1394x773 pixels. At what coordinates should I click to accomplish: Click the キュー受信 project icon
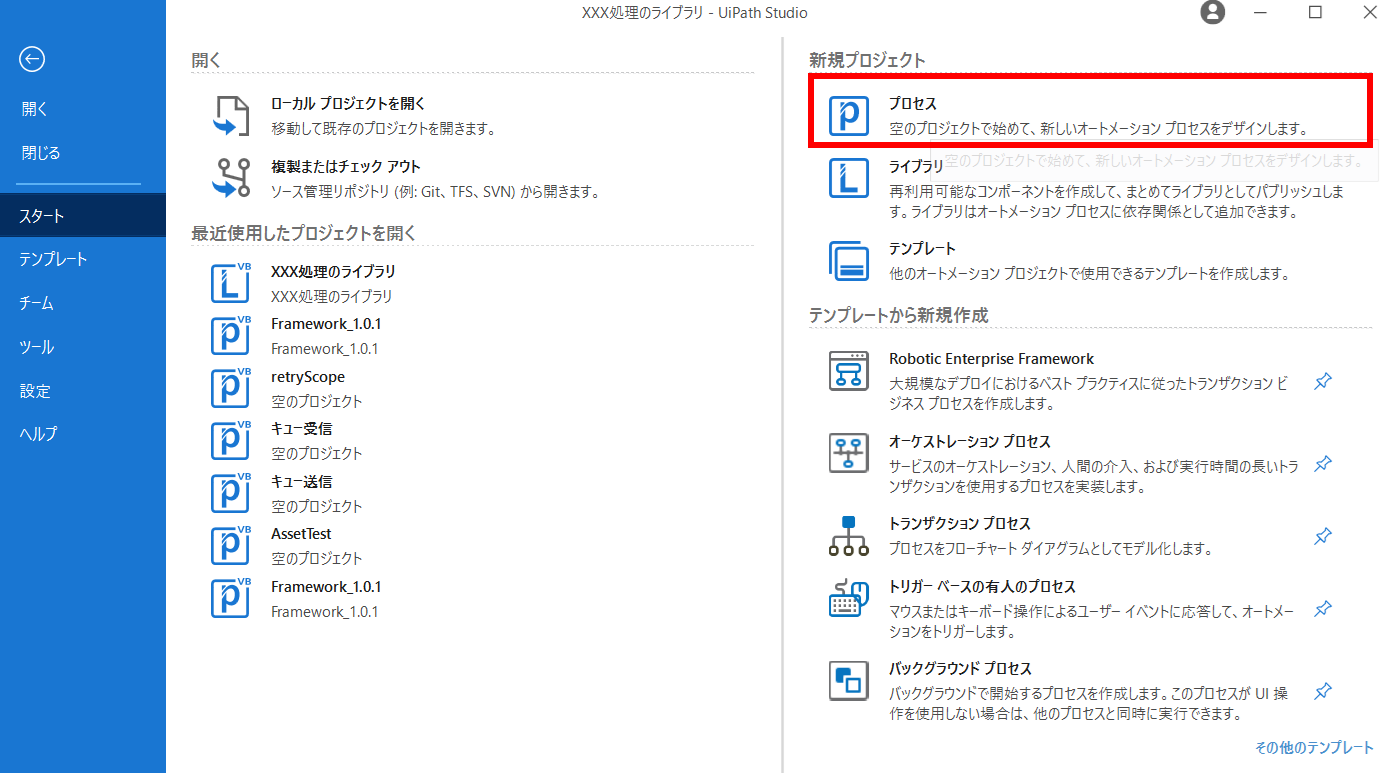point(231,440)
